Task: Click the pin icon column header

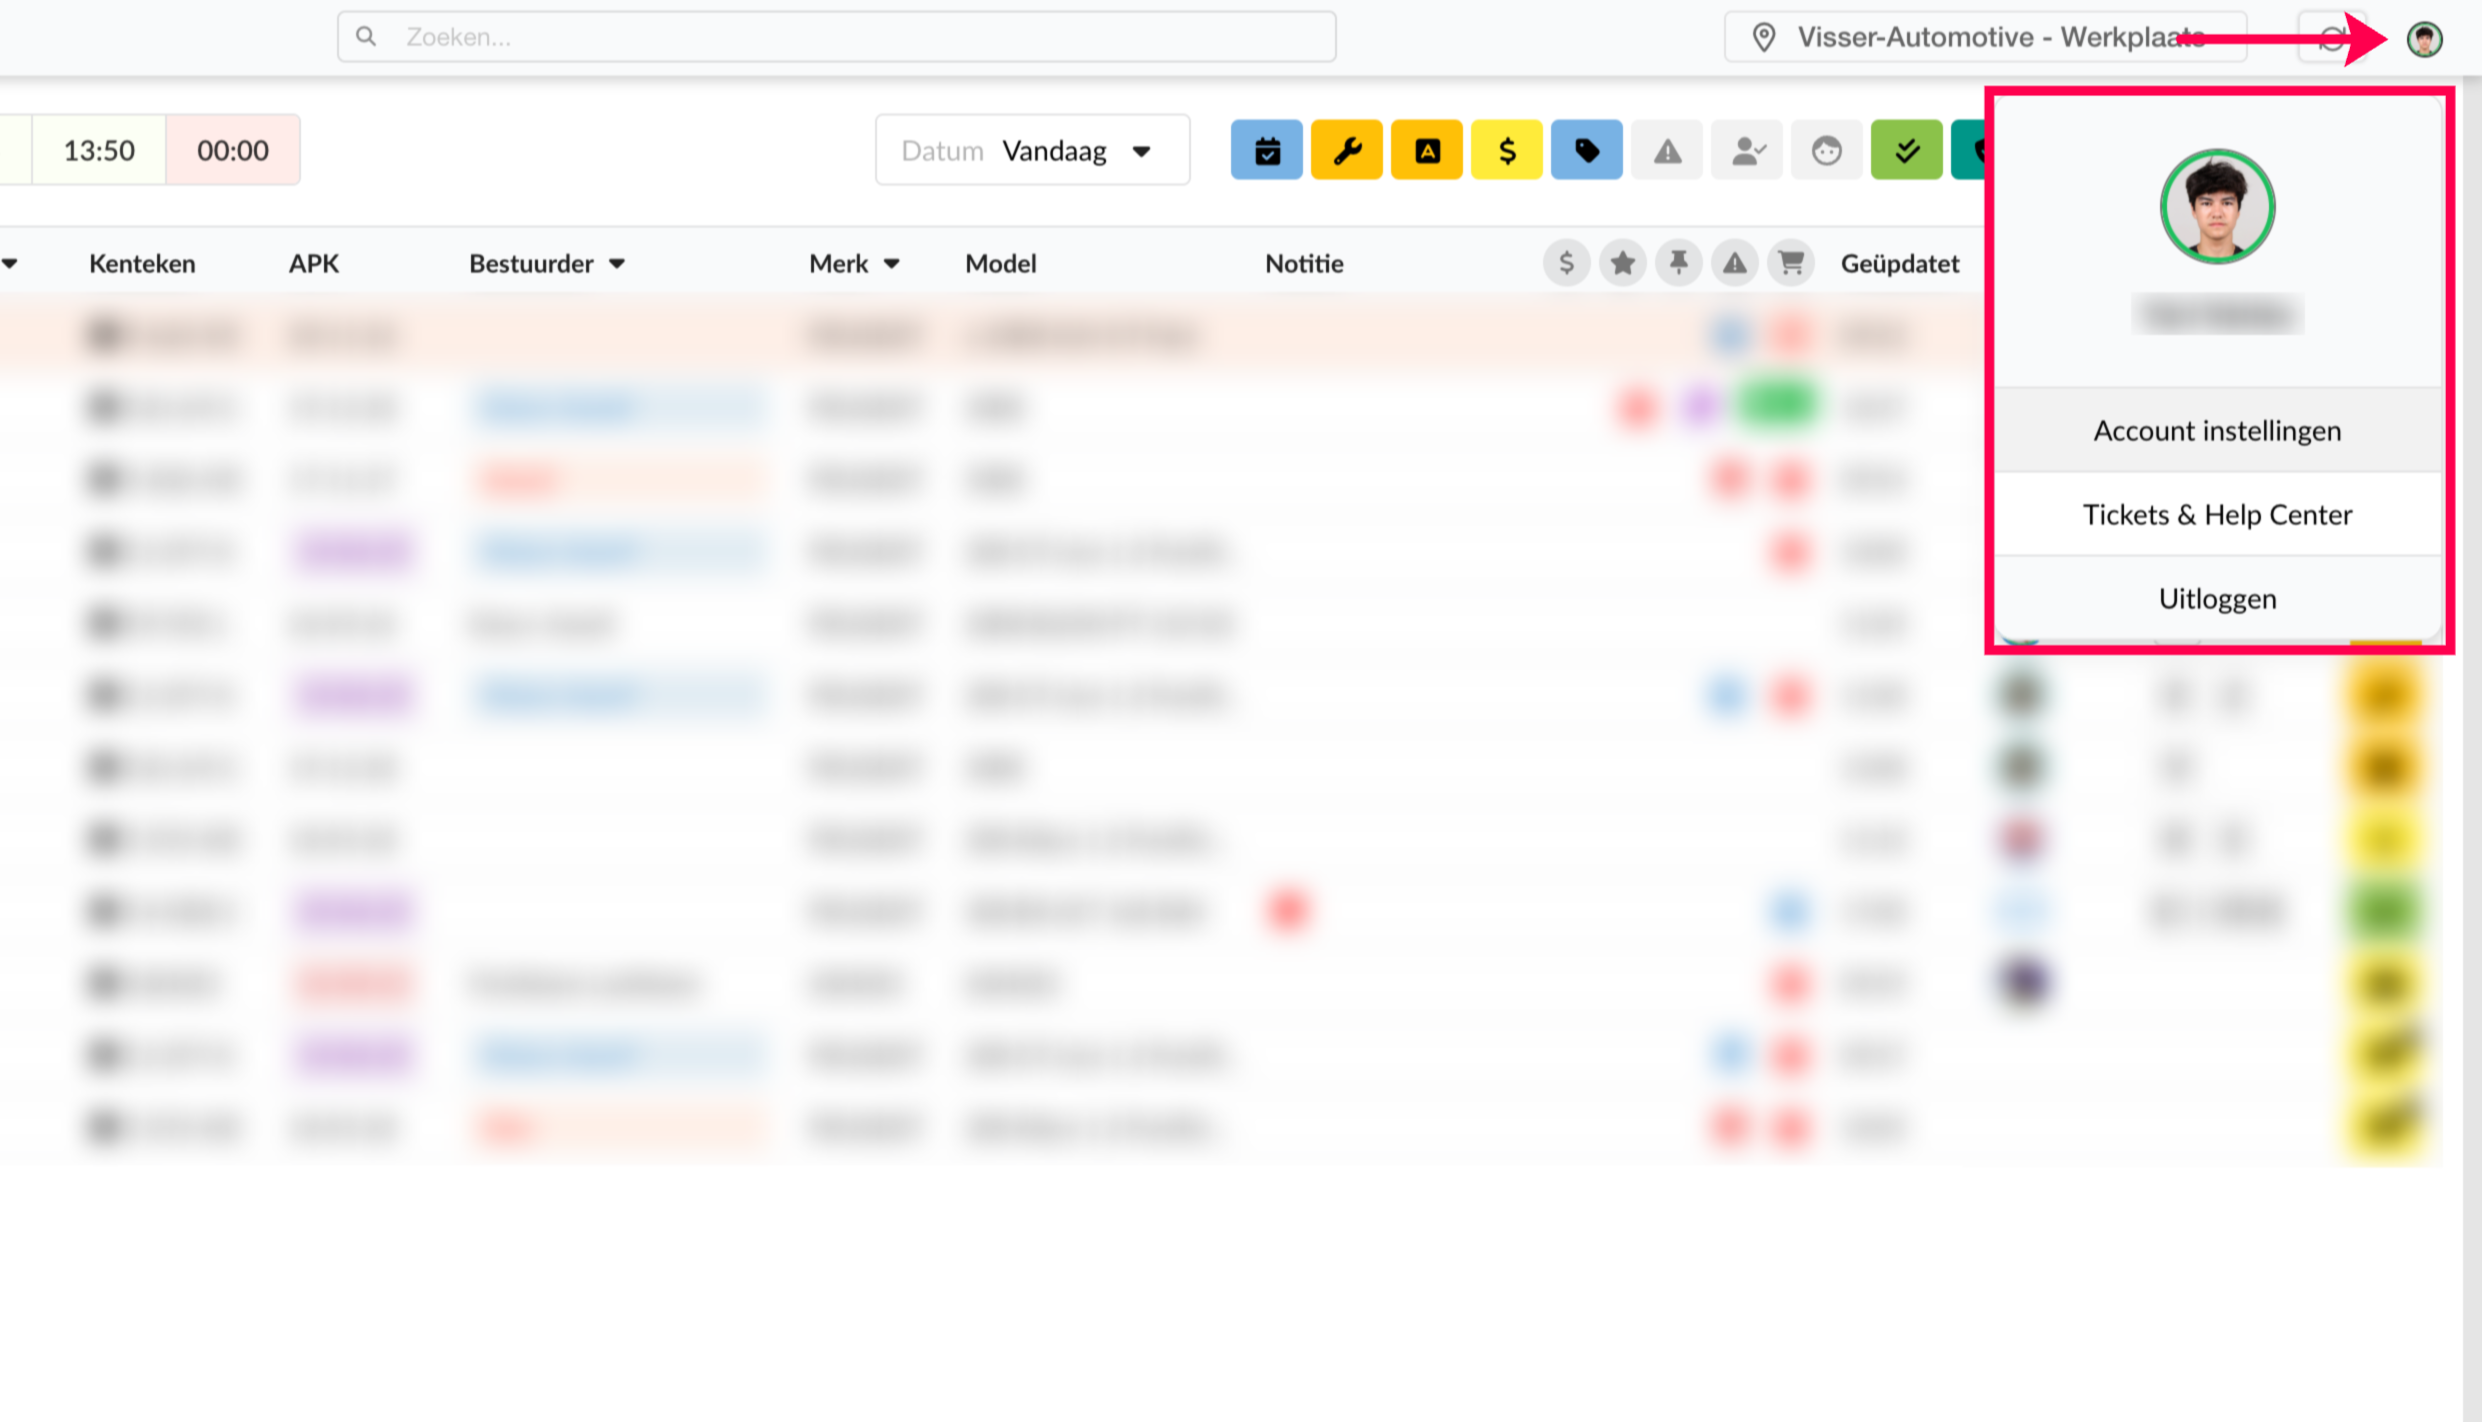Action: click(x=1678, y=264)
